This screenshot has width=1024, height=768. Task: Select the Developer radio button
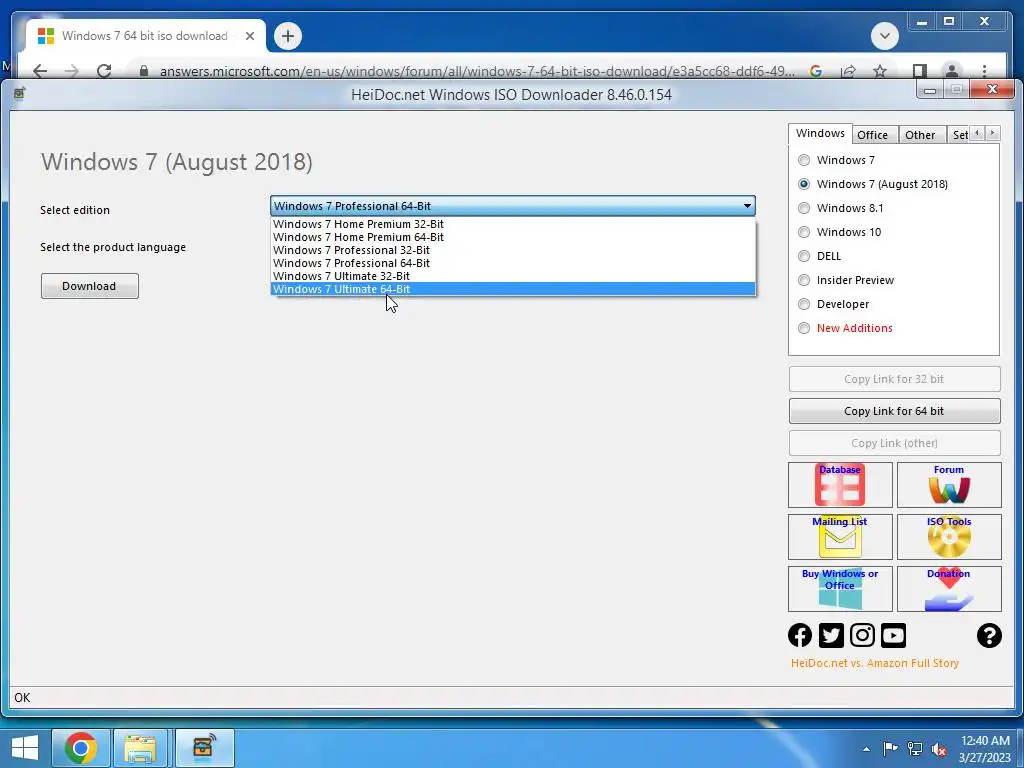coord(804,304)
